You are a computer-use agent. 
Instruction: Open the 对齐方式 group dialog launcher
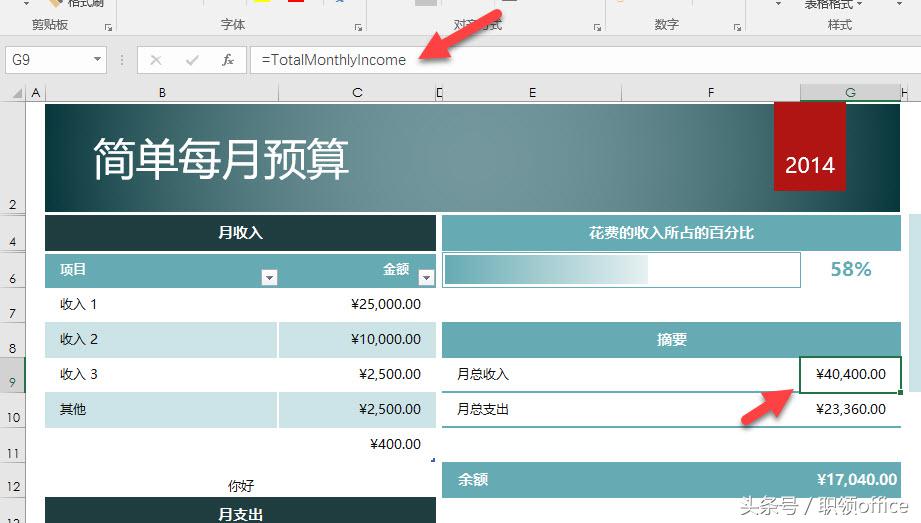point(597,27)
